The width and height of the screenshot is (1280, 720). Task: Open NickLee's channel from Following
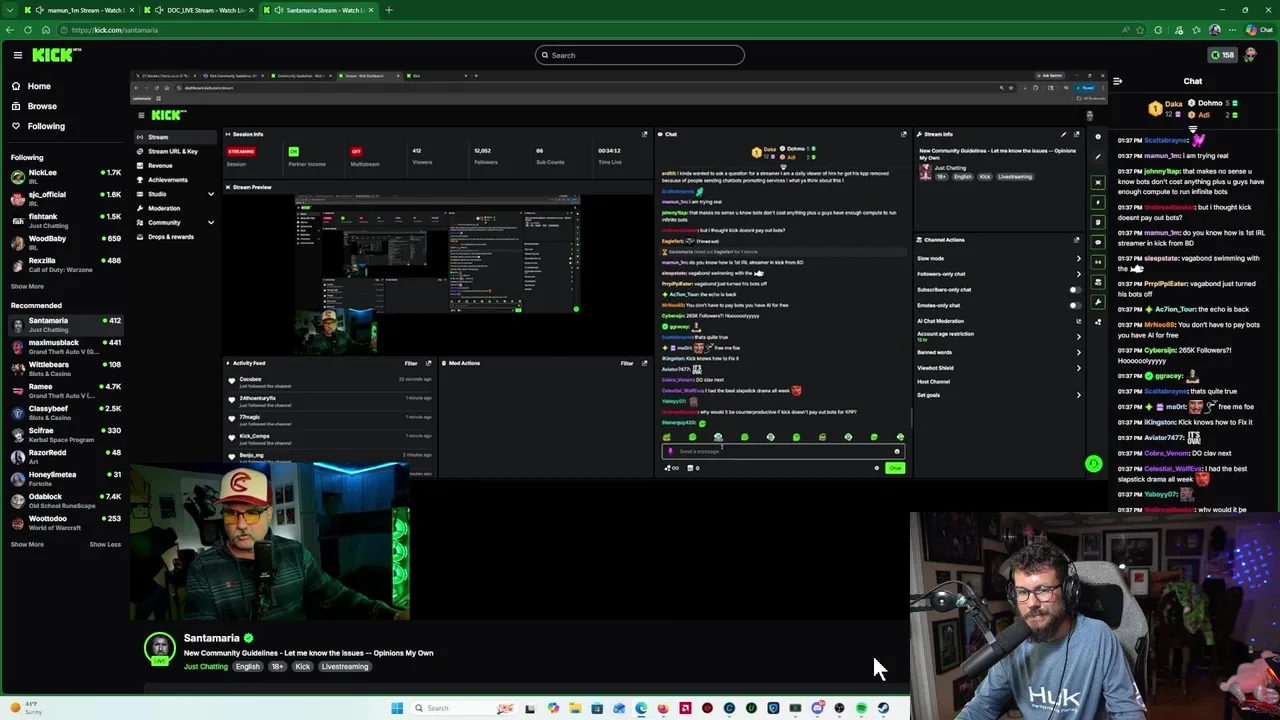[65, 175]
